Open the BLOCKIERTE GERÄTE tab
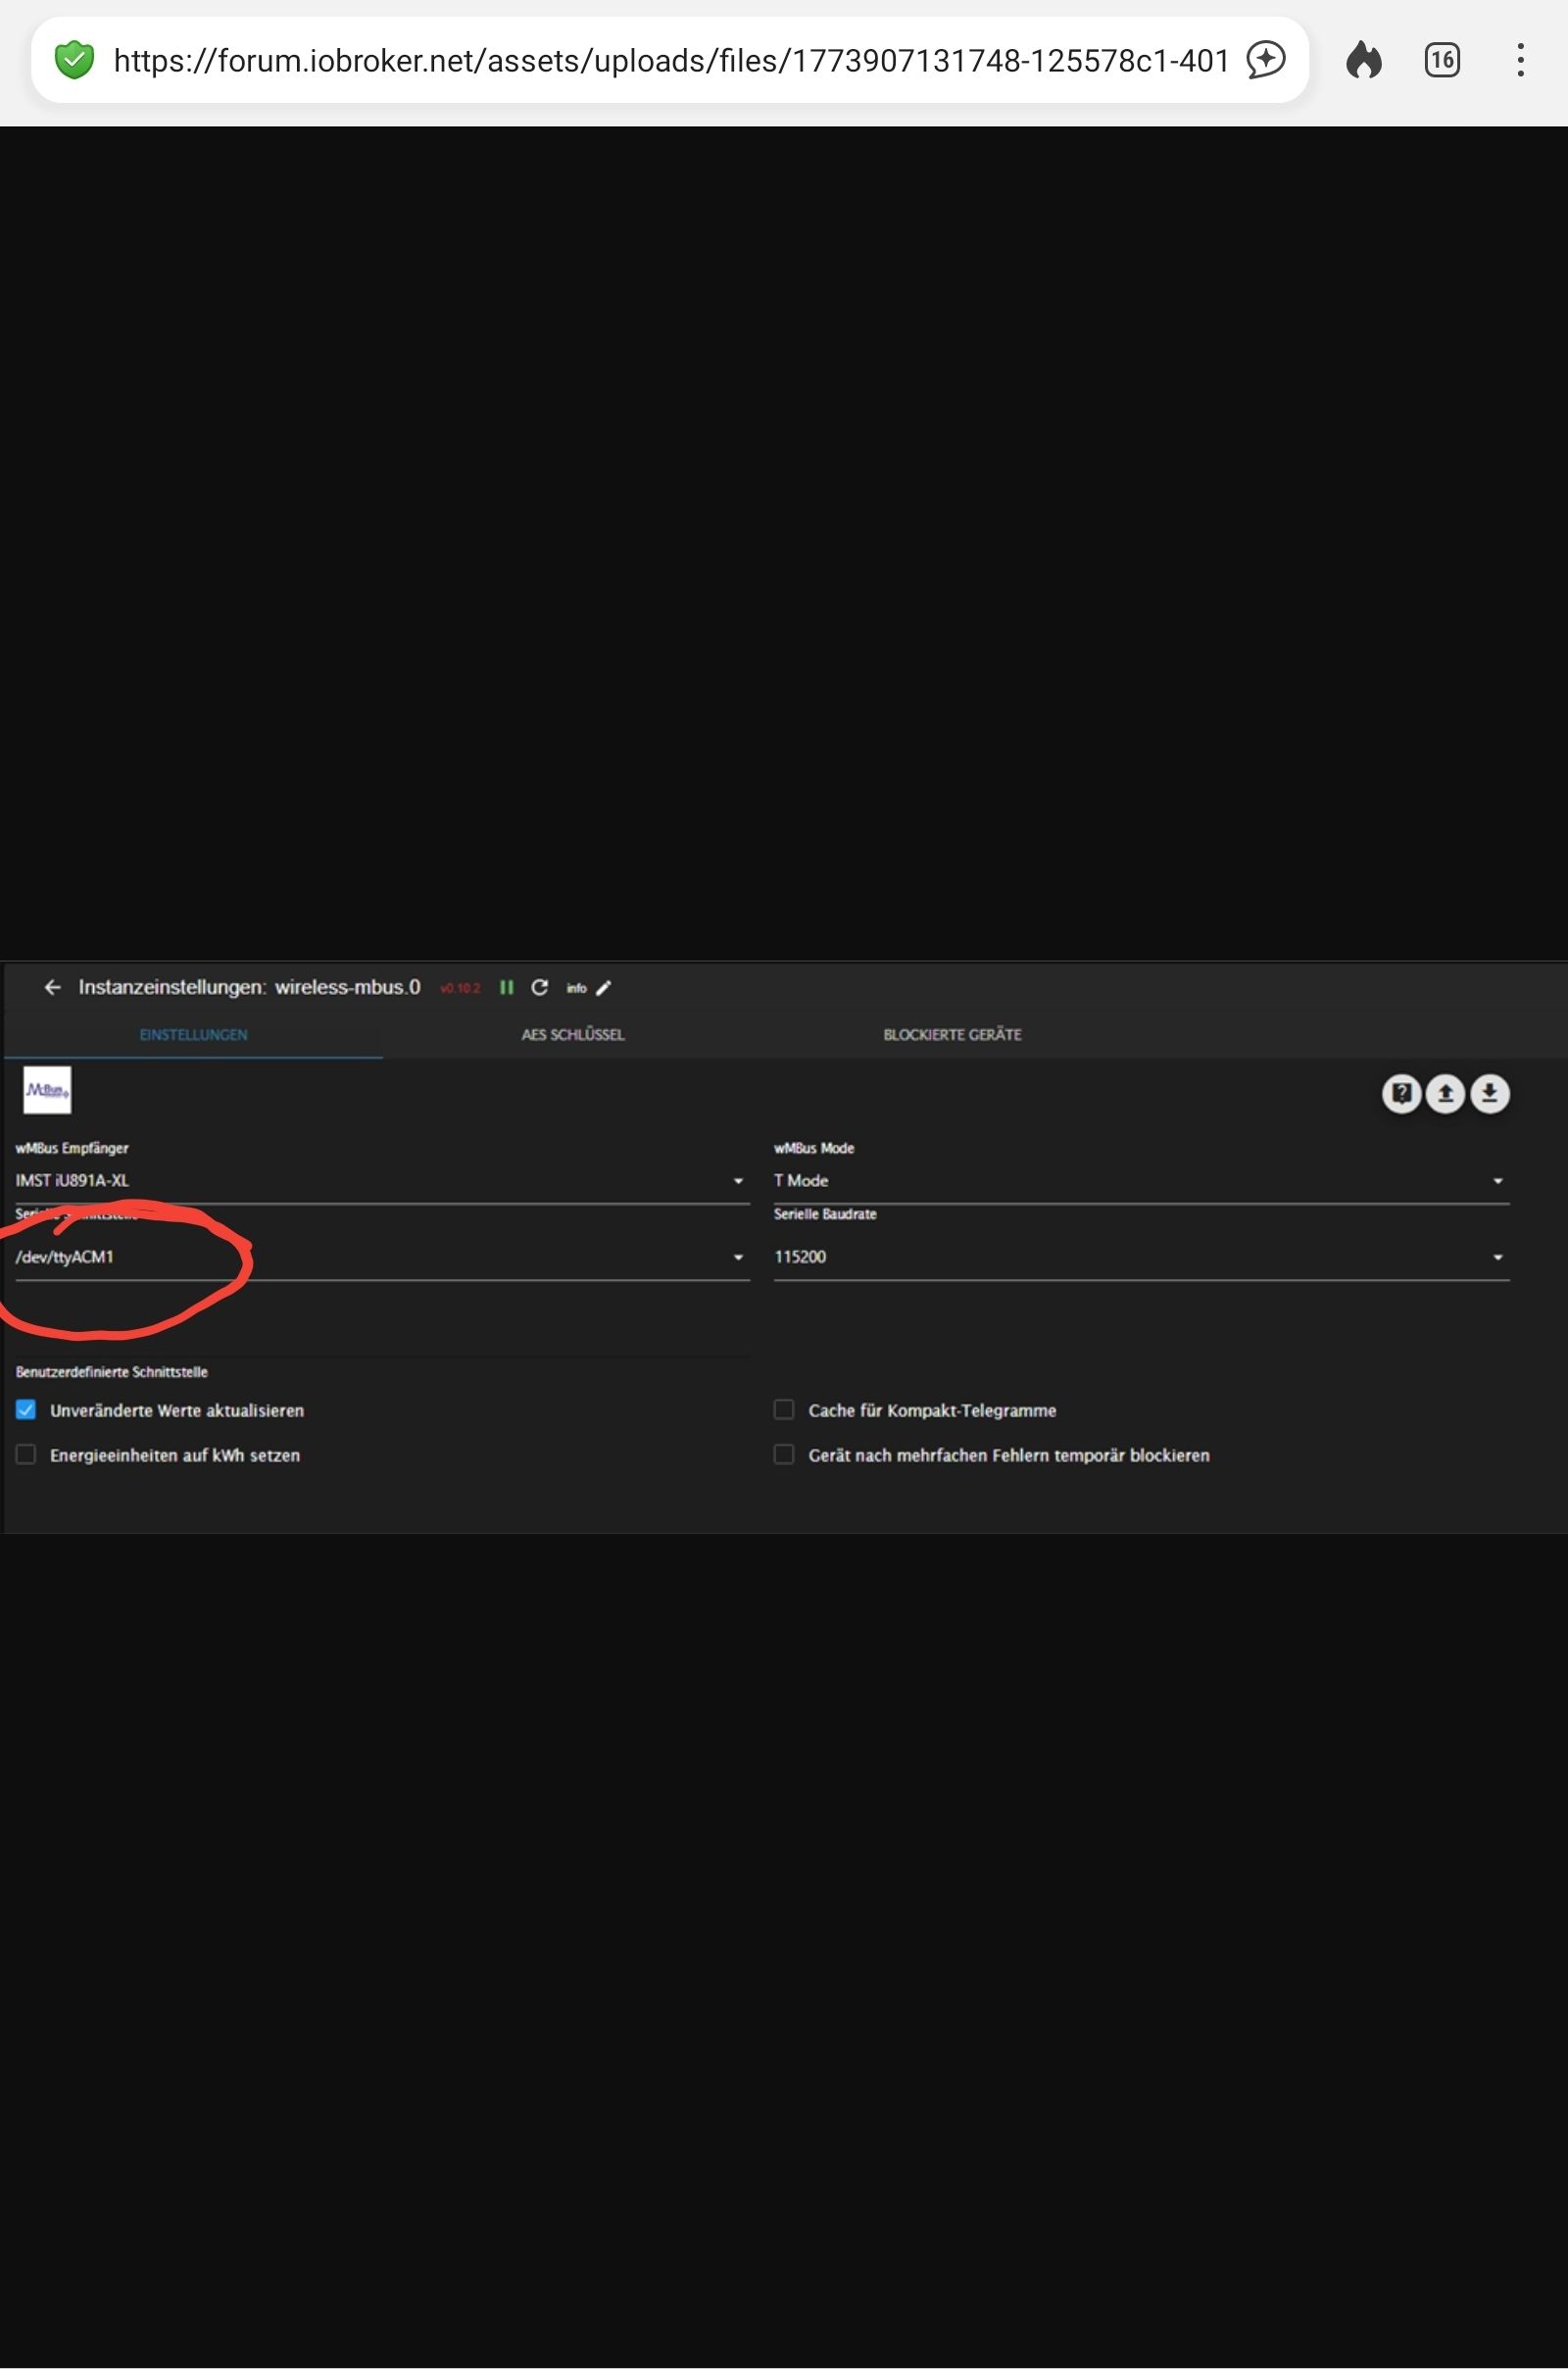This screenshot has height=2369, width=1568. point(951,1035)
